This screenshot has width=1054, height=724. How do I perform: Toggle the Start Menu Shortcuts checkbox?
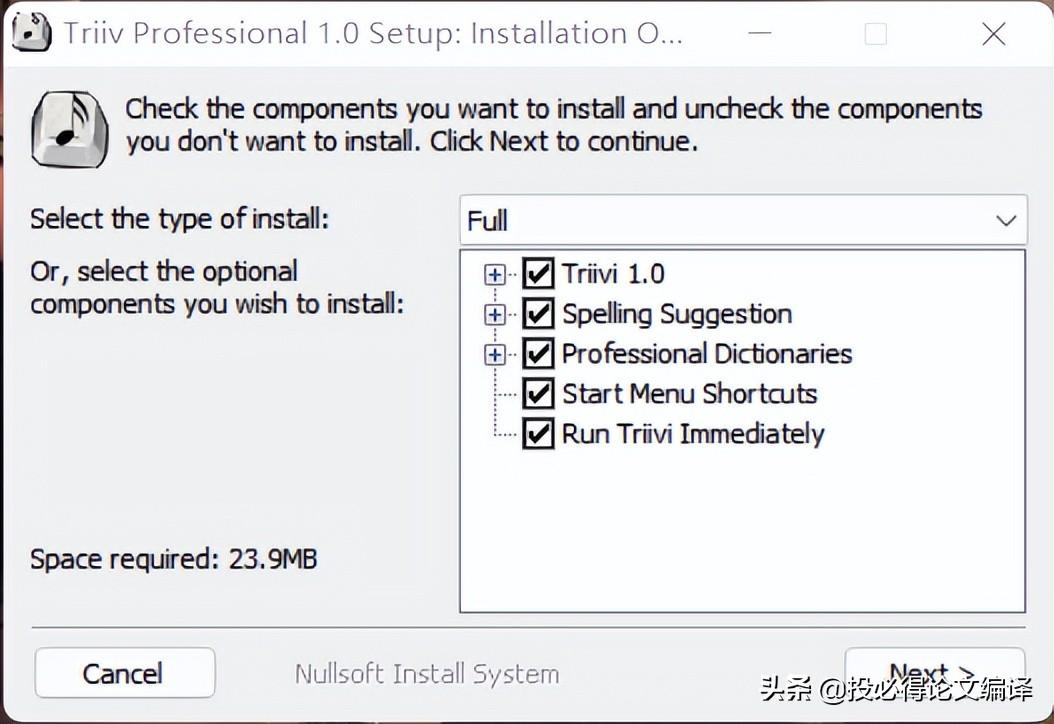click(538, 394)
